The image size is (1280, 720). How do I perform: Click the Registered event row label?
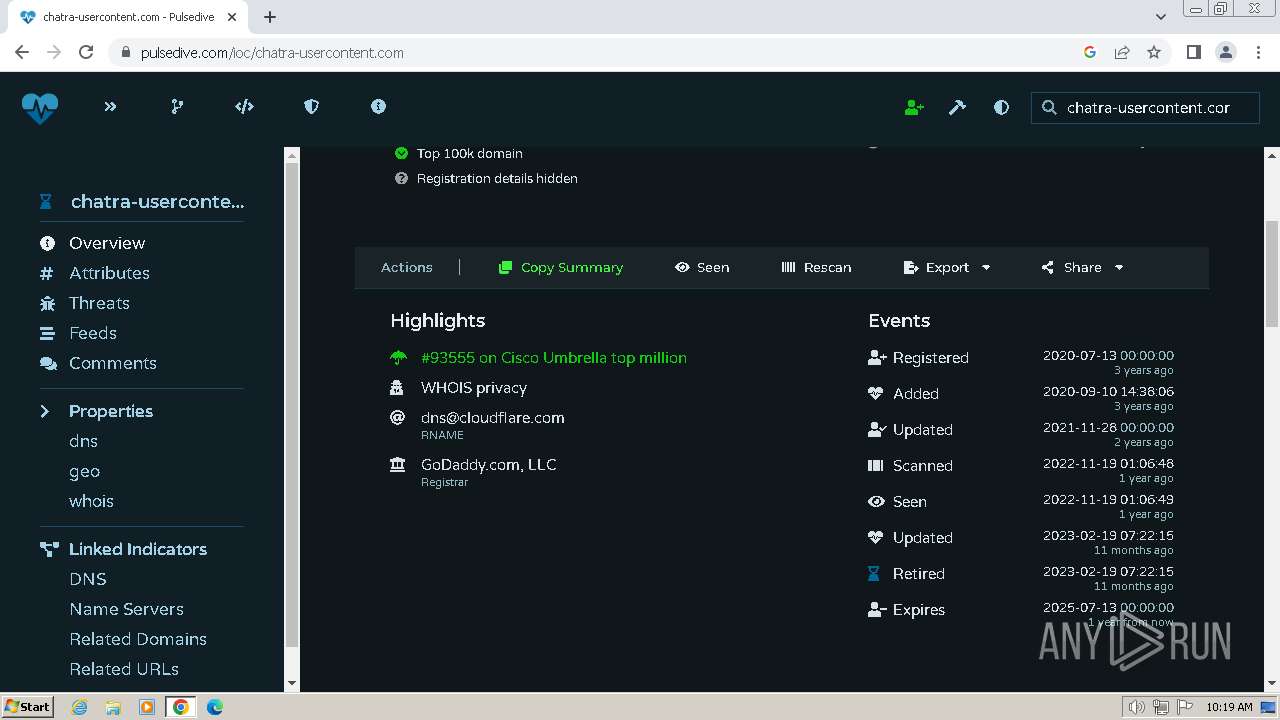(x=931, y=358)
